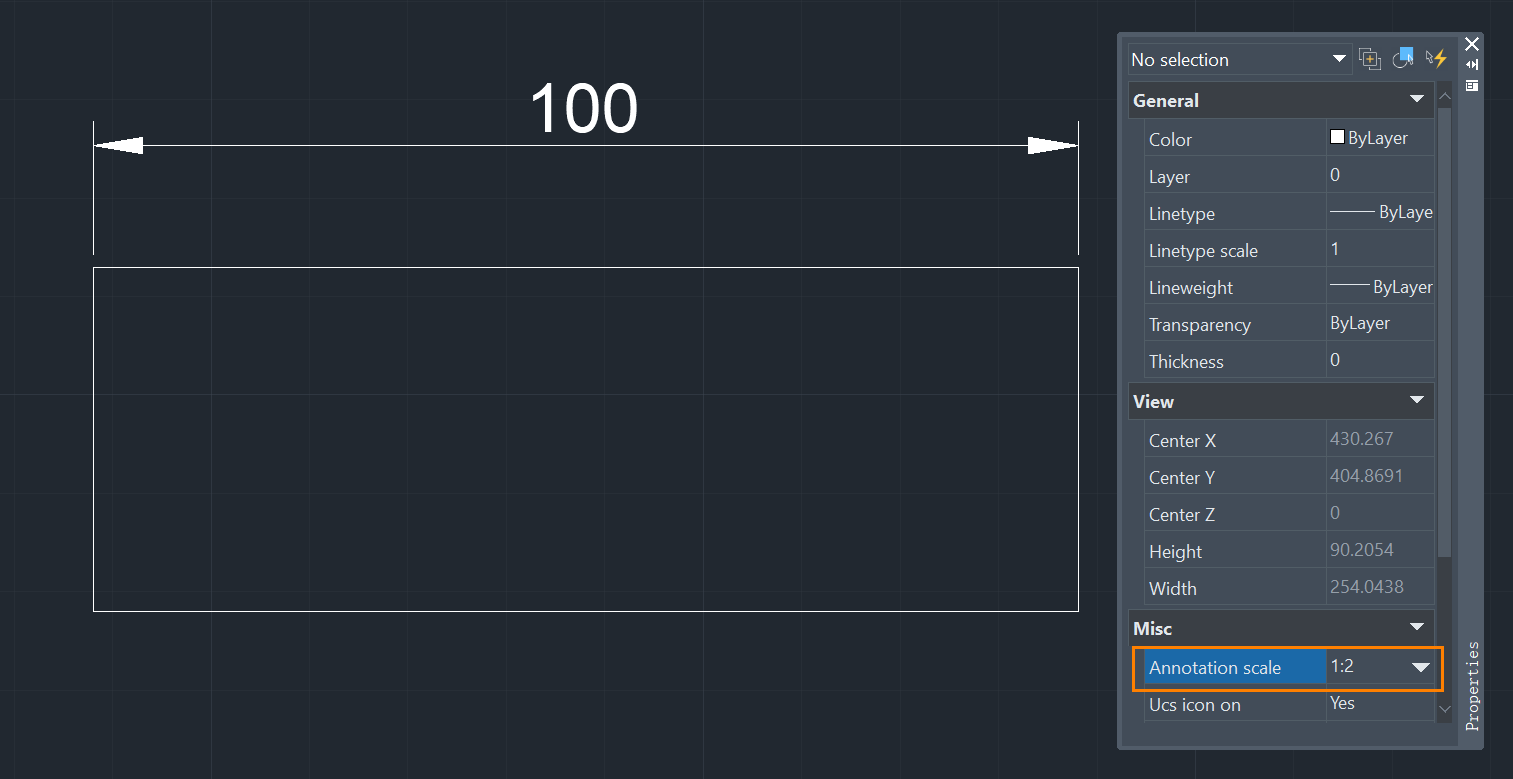The height and width of the screenshot is (779, 1513).
Task: Click the Layer value field
Action: [1380, 176]
